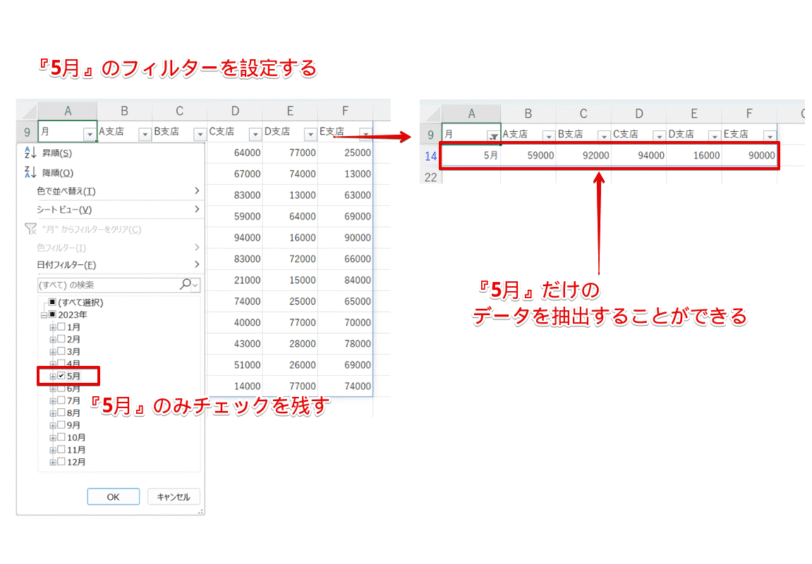Open C支店 filter dropdown in left sheet
This screenshot has width=812, height=564.
pyautogui.click(x=255, y=134)
